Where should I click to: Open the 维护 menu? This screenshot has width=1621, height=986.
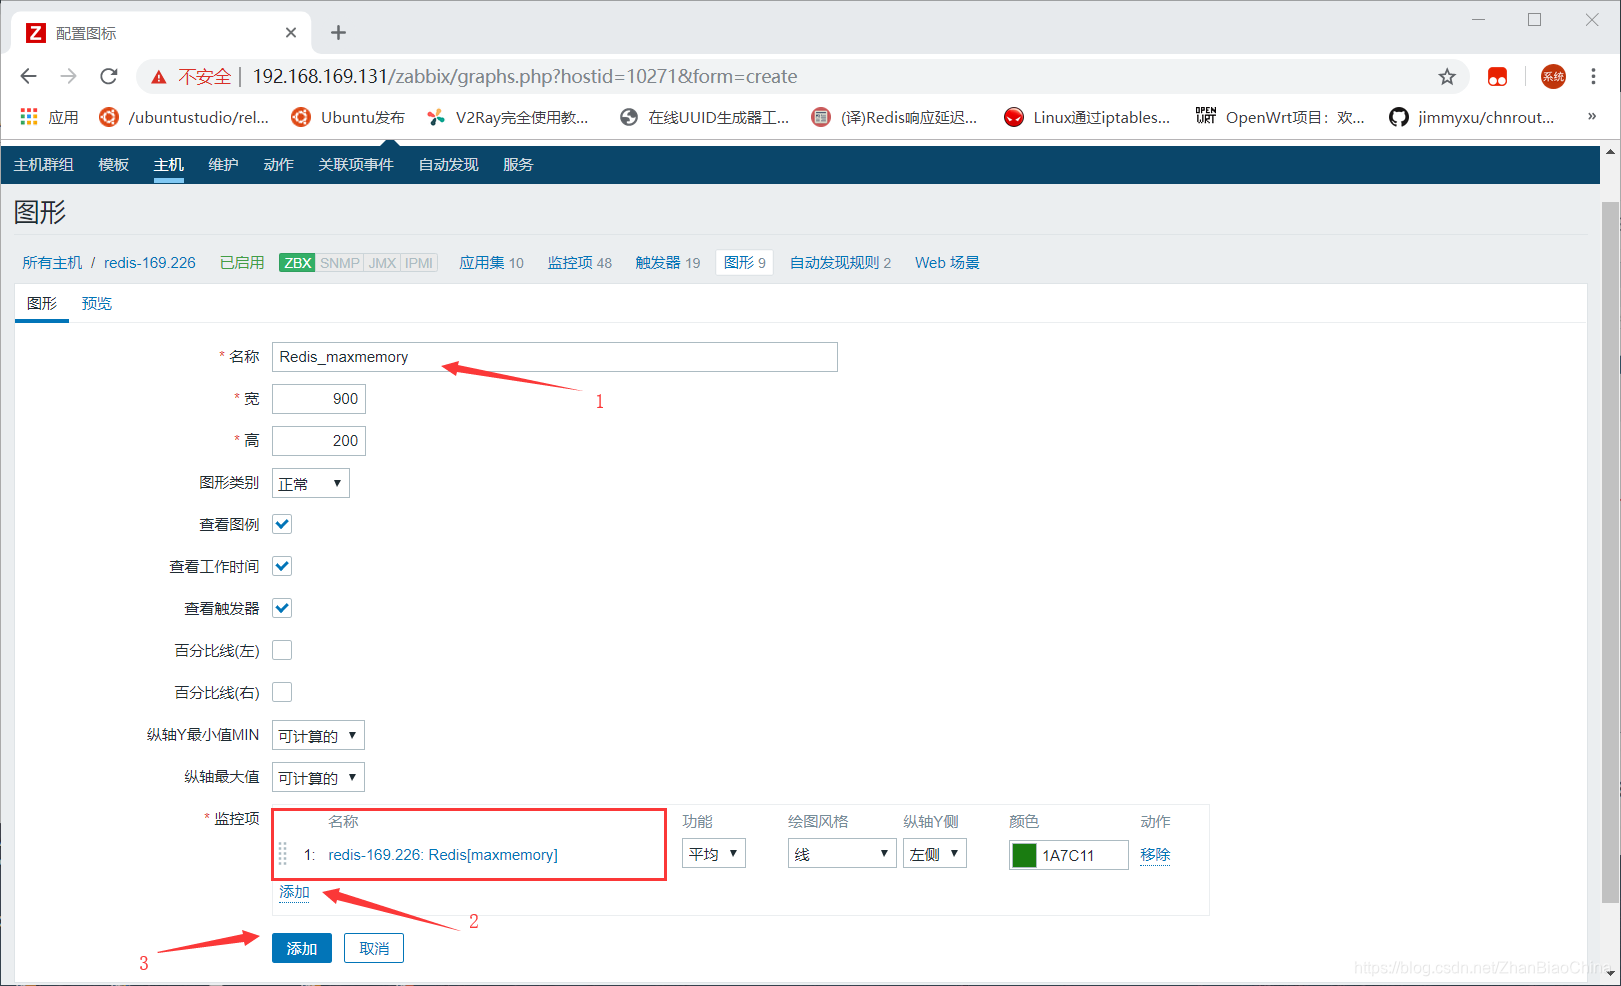pyautogui.click(x=223, y=165)
